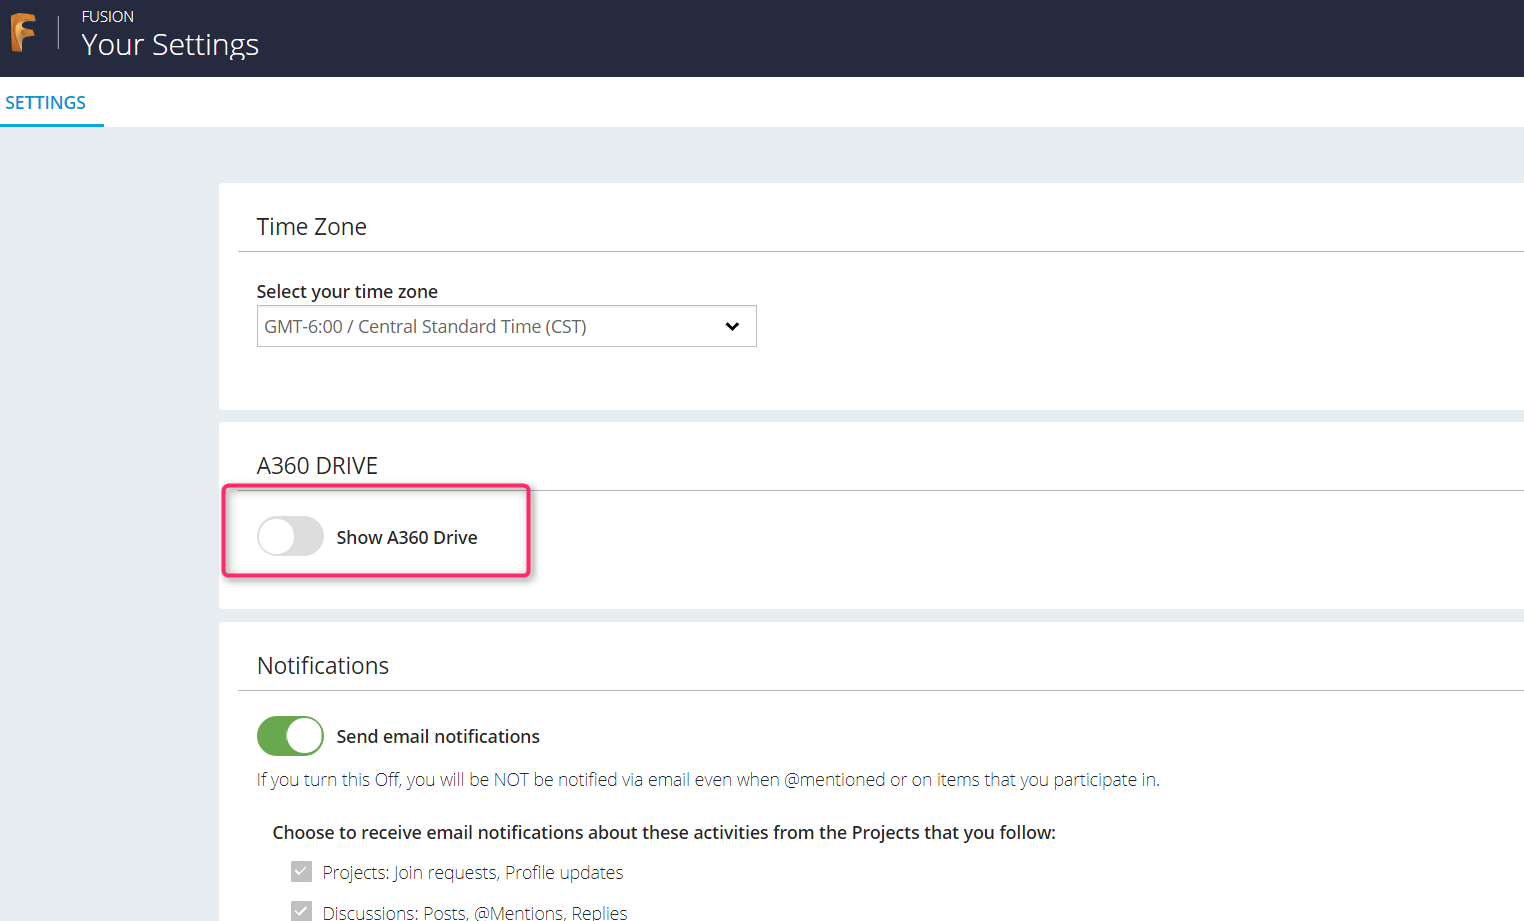Switch to the SETTINGS tab
Image resolution: width=1524 pixels, height=921 pixels.
[x=46, y=103]
